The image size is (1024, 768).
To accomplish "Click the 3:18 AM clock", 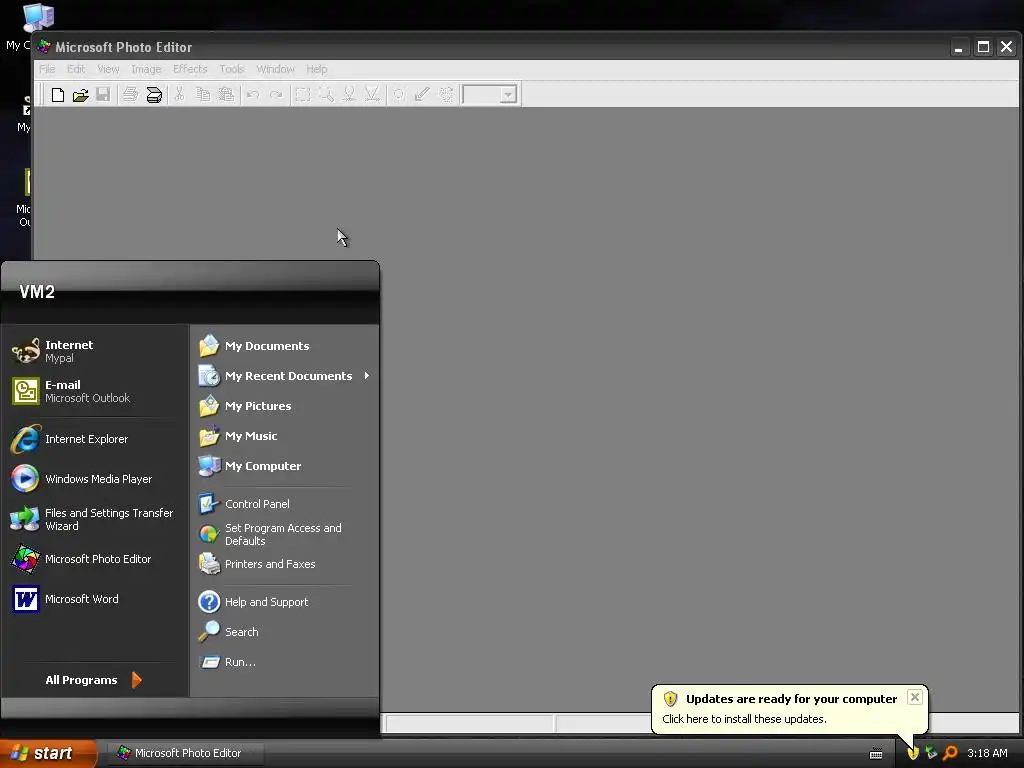I will click(987, 753).
